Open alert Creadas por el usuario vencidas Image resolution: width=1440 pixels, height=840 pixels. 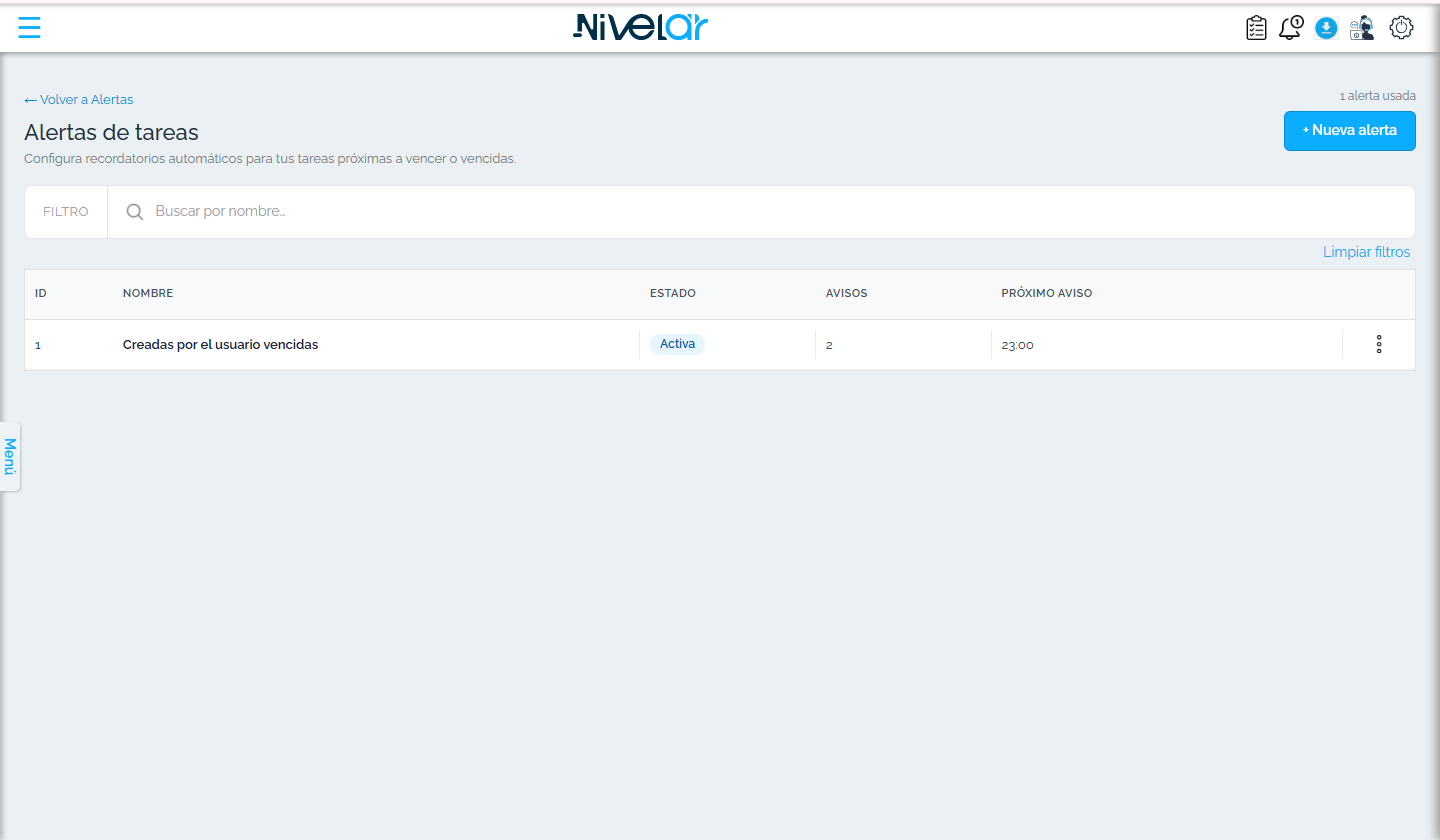pos(220,345)
